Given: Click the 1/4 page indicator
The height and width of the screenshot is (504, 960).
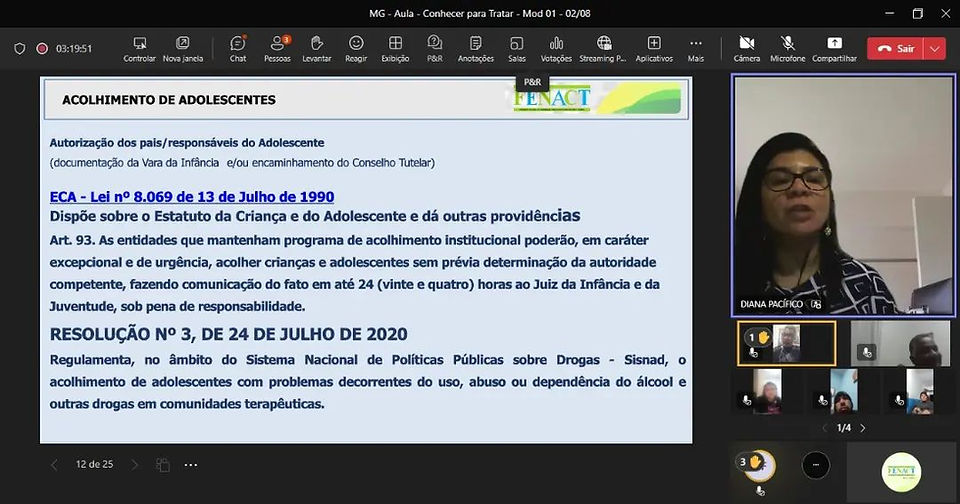Looking at the screenshot, I should [844, 428].
